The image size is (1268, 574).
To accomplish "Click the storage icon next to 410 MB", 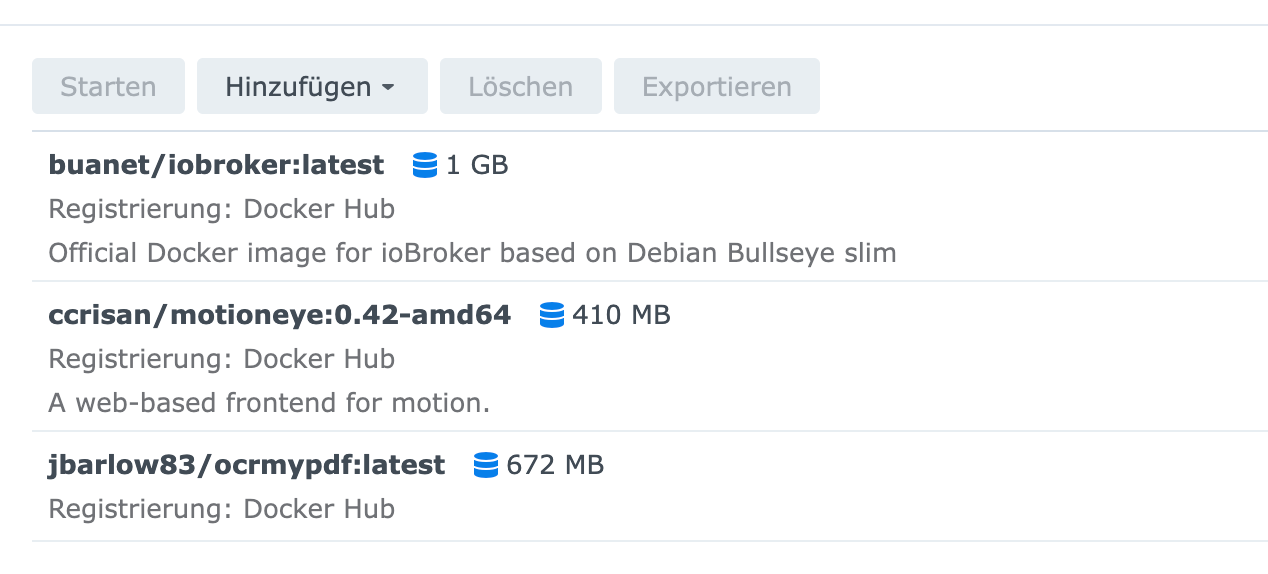I will point(551,315).
